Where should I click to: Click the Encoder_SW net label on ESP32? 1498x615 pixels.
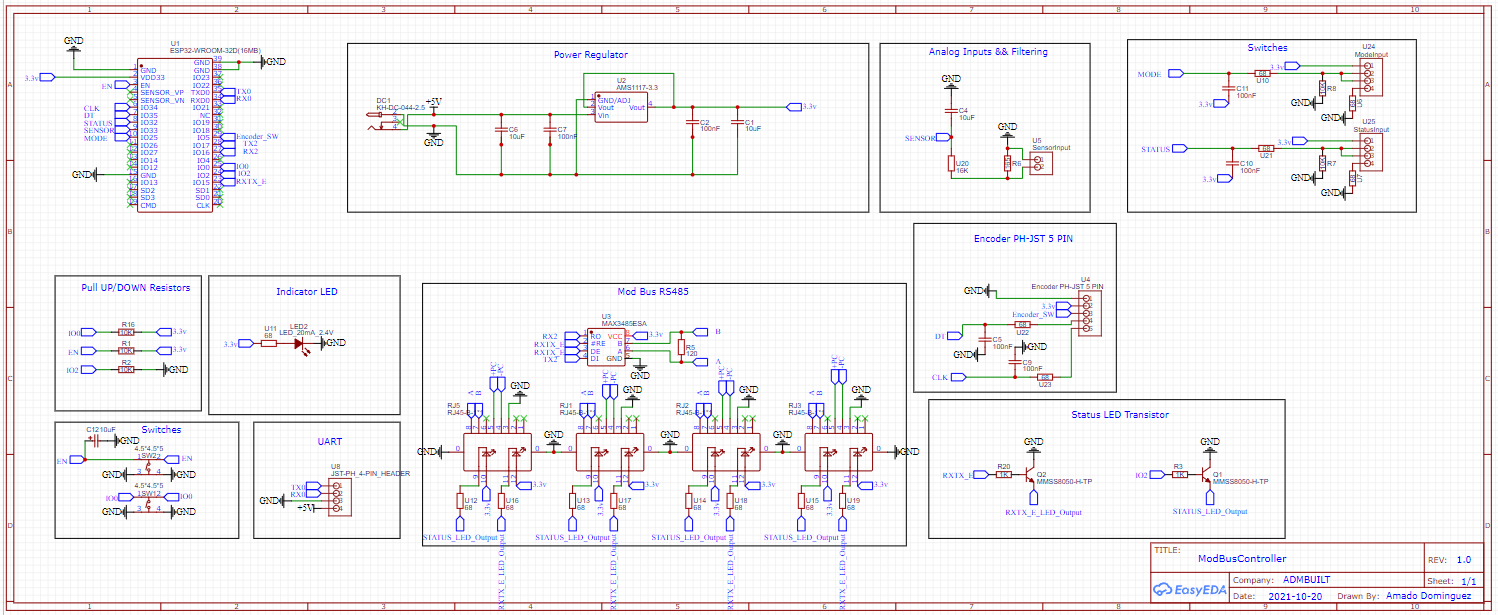[257, 137]
